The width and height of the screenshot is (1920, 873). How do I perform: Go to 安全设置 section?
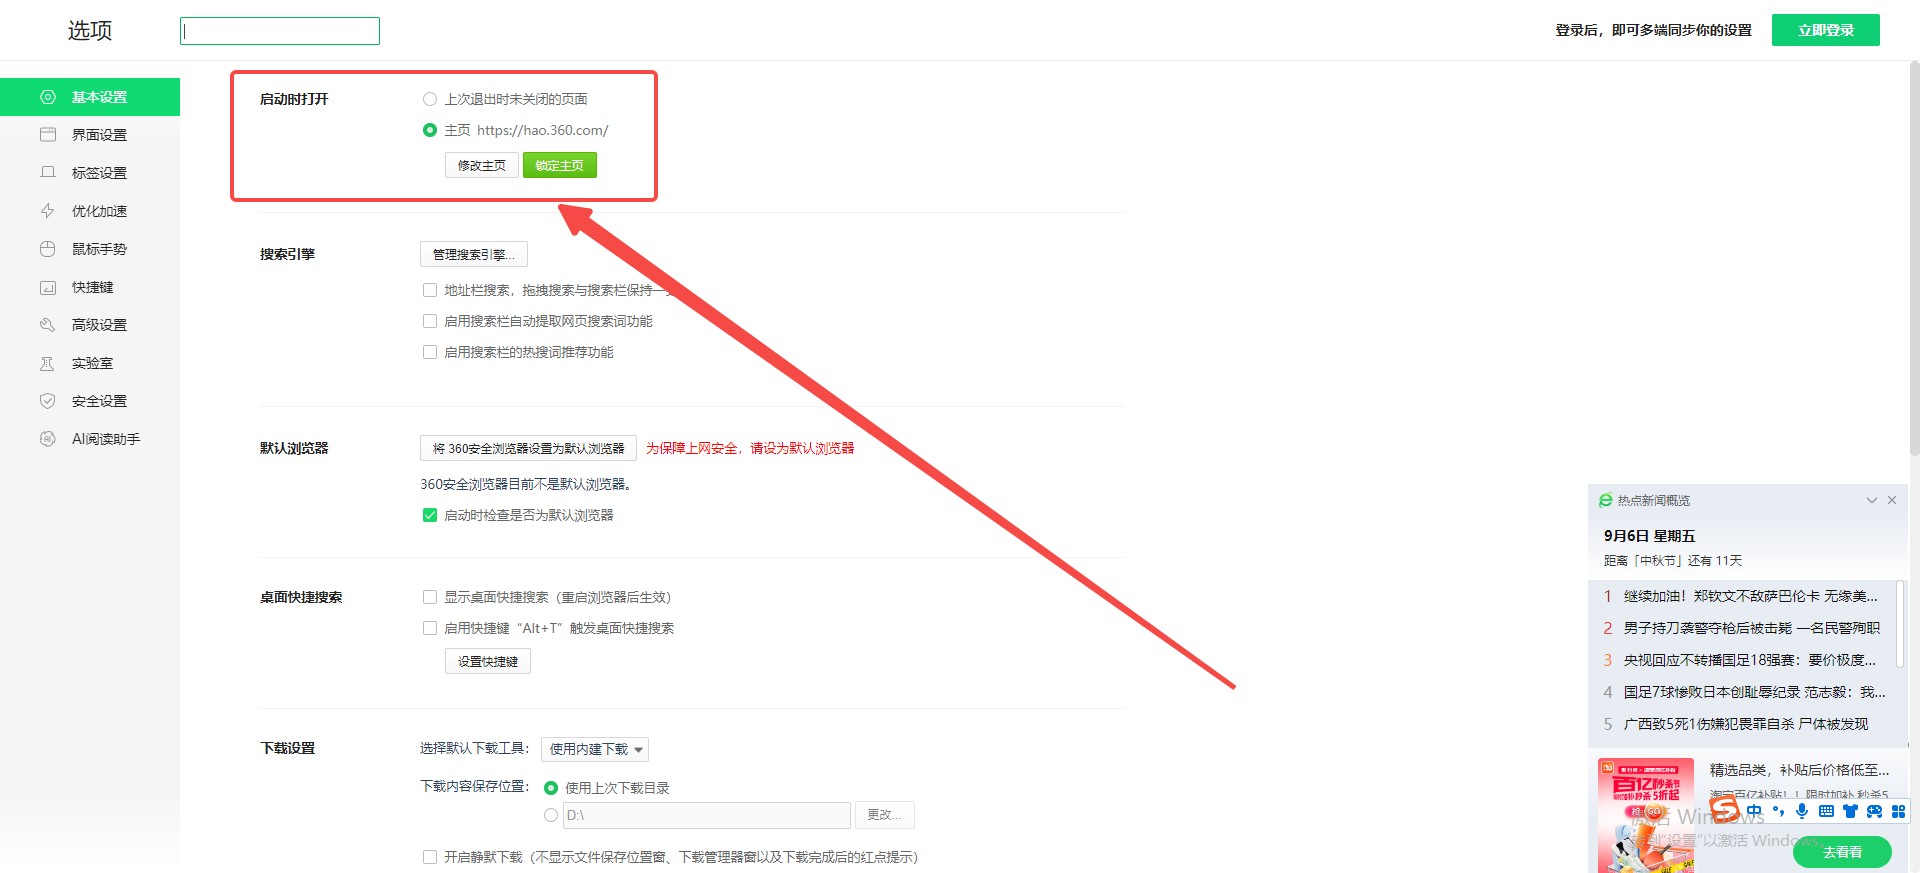pyautogui.click(x=90, y=401)
